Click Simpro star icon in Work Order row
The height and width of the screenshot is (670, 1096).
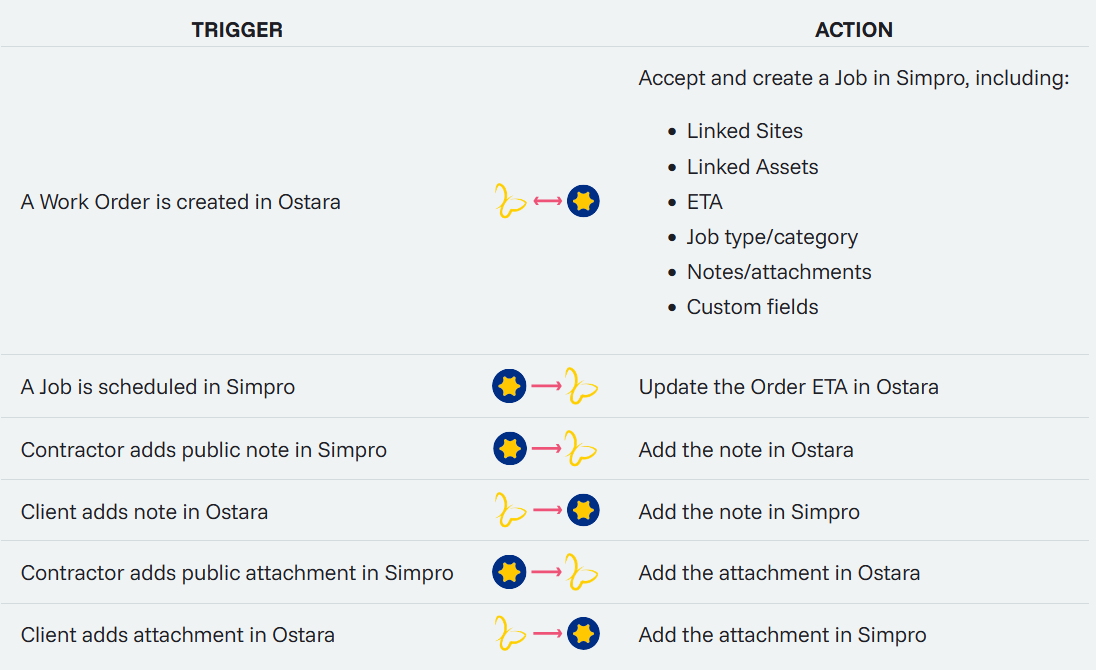point(583,201)
